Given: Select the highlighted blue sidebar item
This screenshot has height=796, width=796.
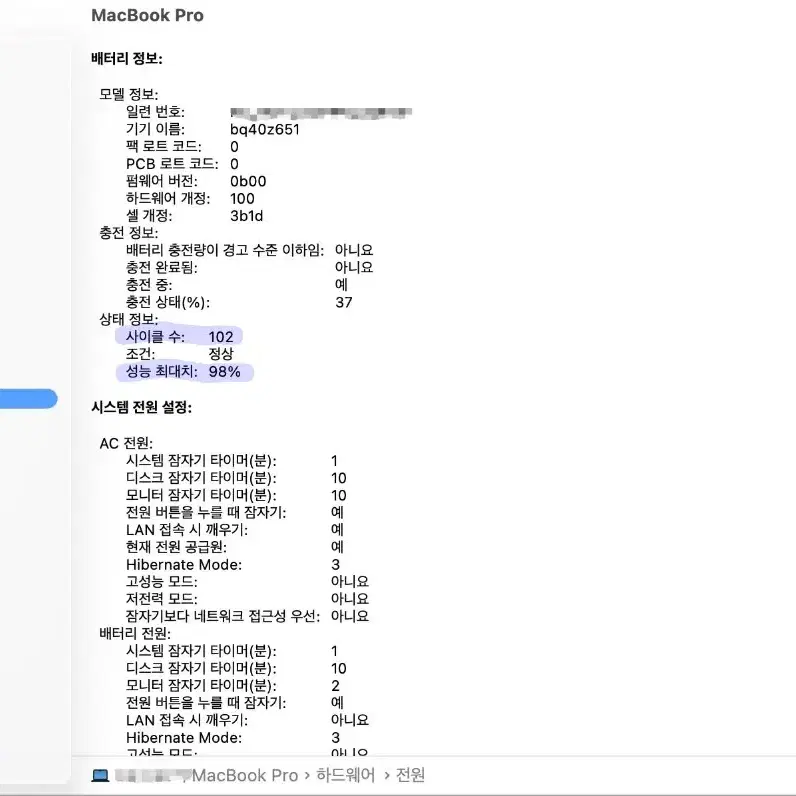Looking at the screenshot, I should (28, 399).
